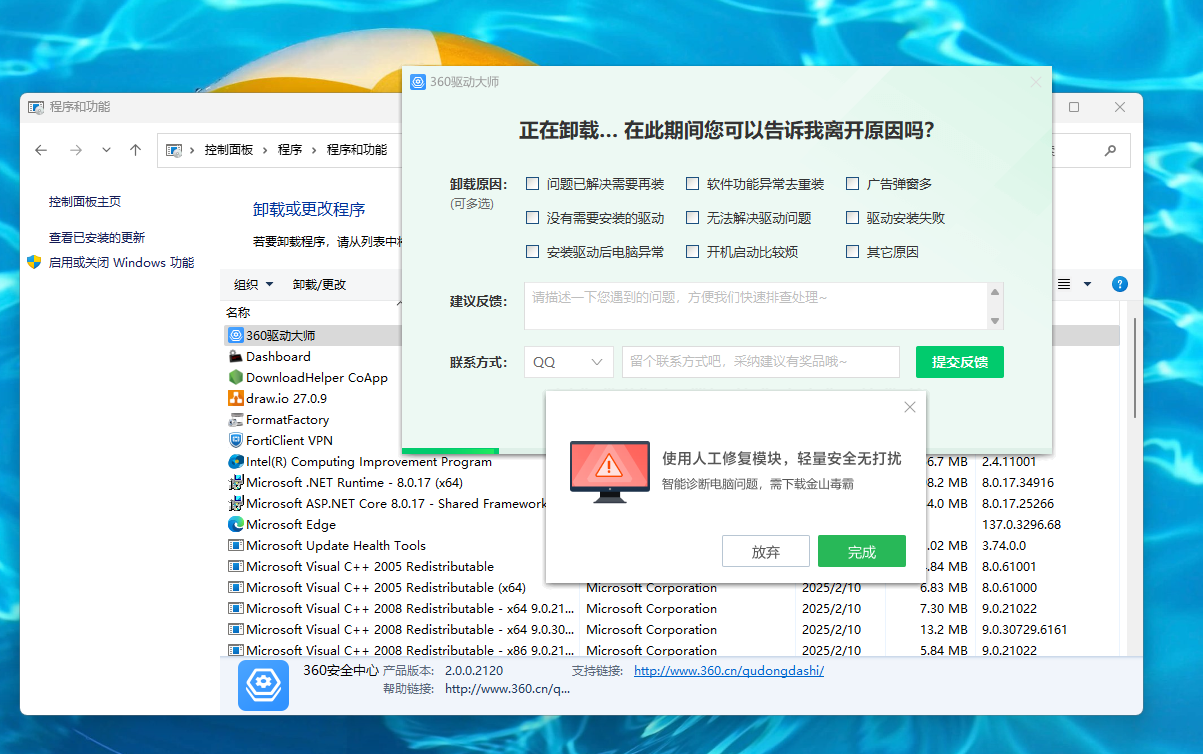Screen dimensions: 1203x754
Task: Click the DownloadHelper CoApp icon
Action: click(236, 377)
